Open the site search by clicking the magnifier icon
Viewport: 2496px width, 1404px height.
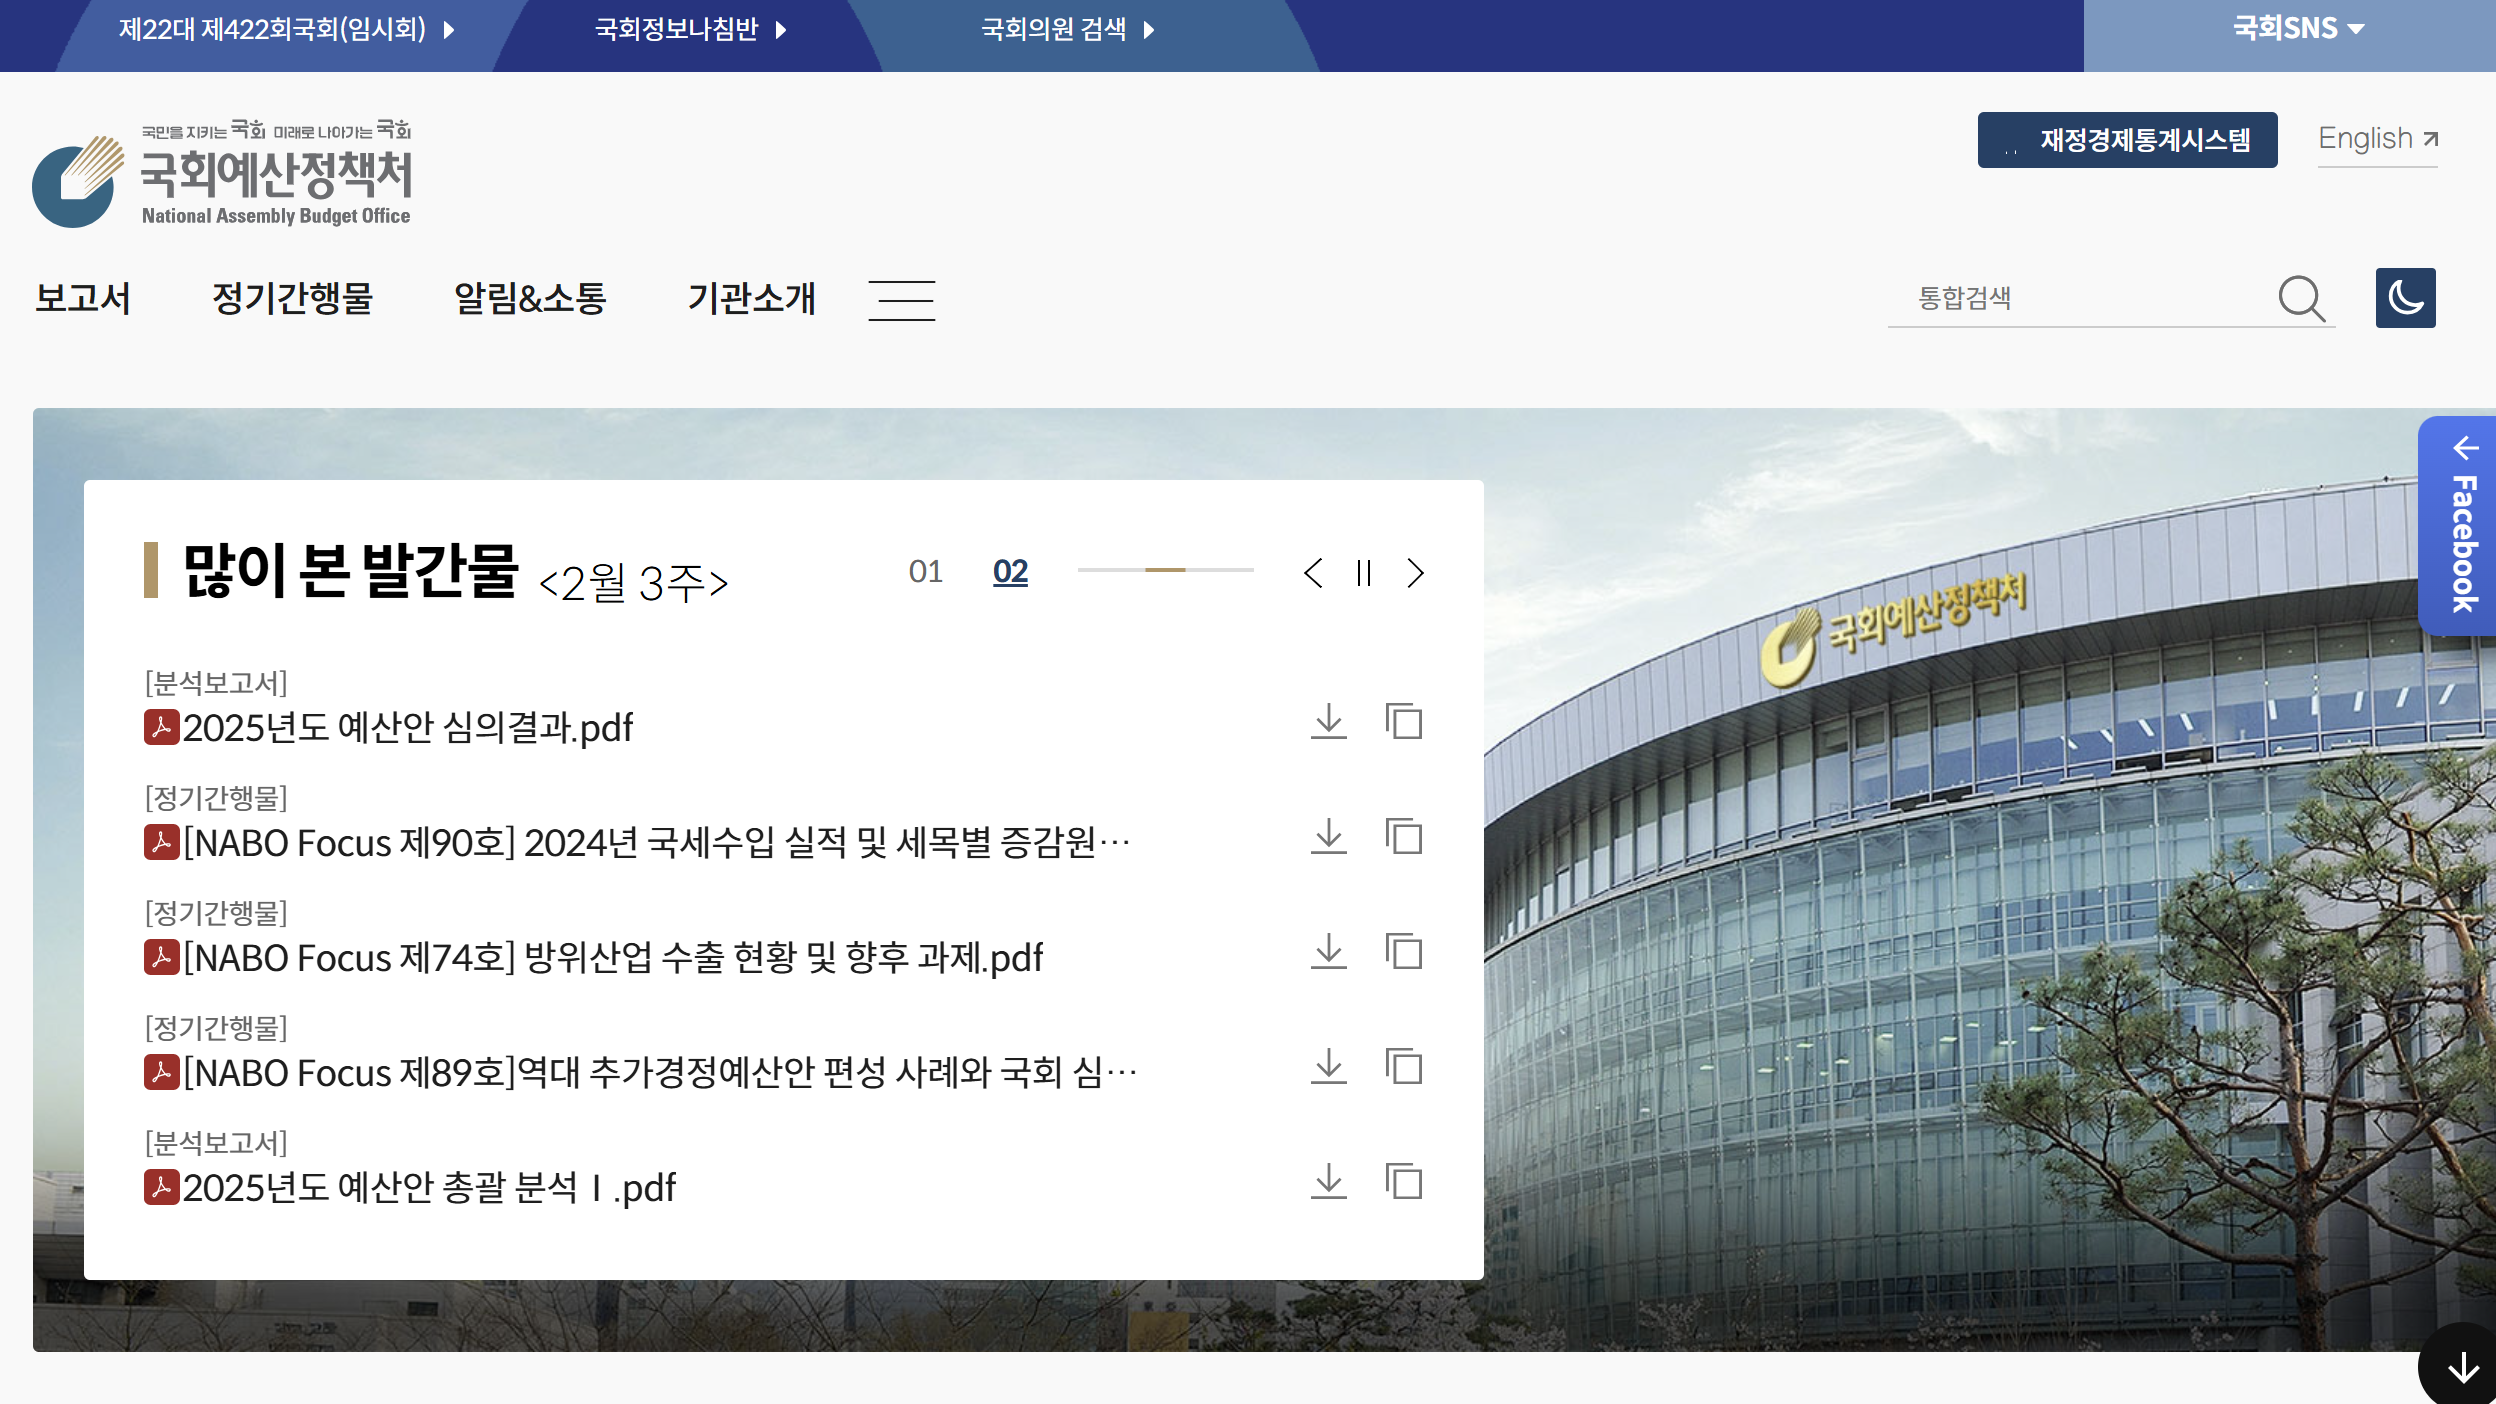[x=2304, y=297]
